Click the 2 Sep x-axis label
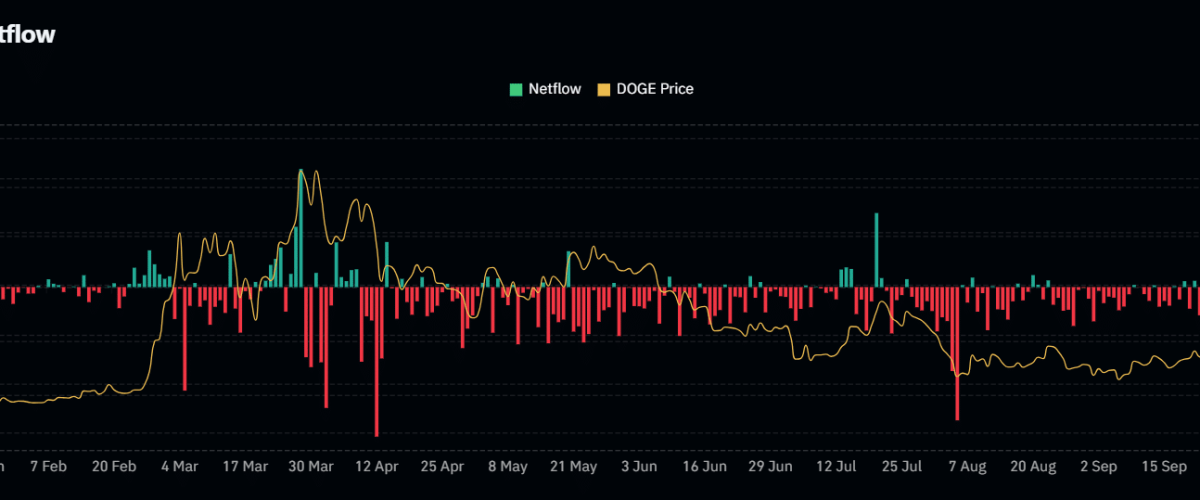 (x=1099, y=467)
